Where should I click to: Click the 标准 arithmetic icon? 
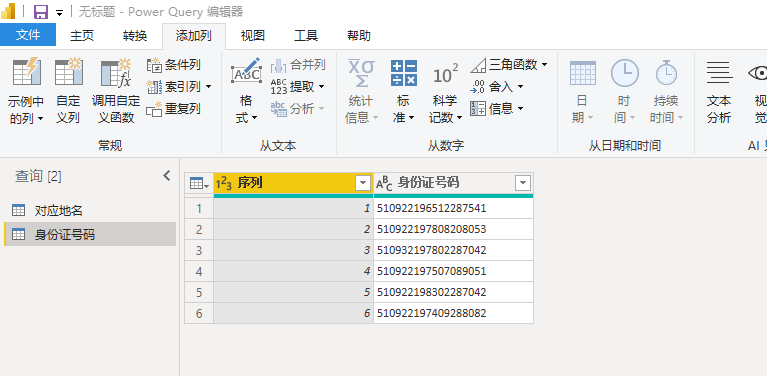(x=404, y=72)
